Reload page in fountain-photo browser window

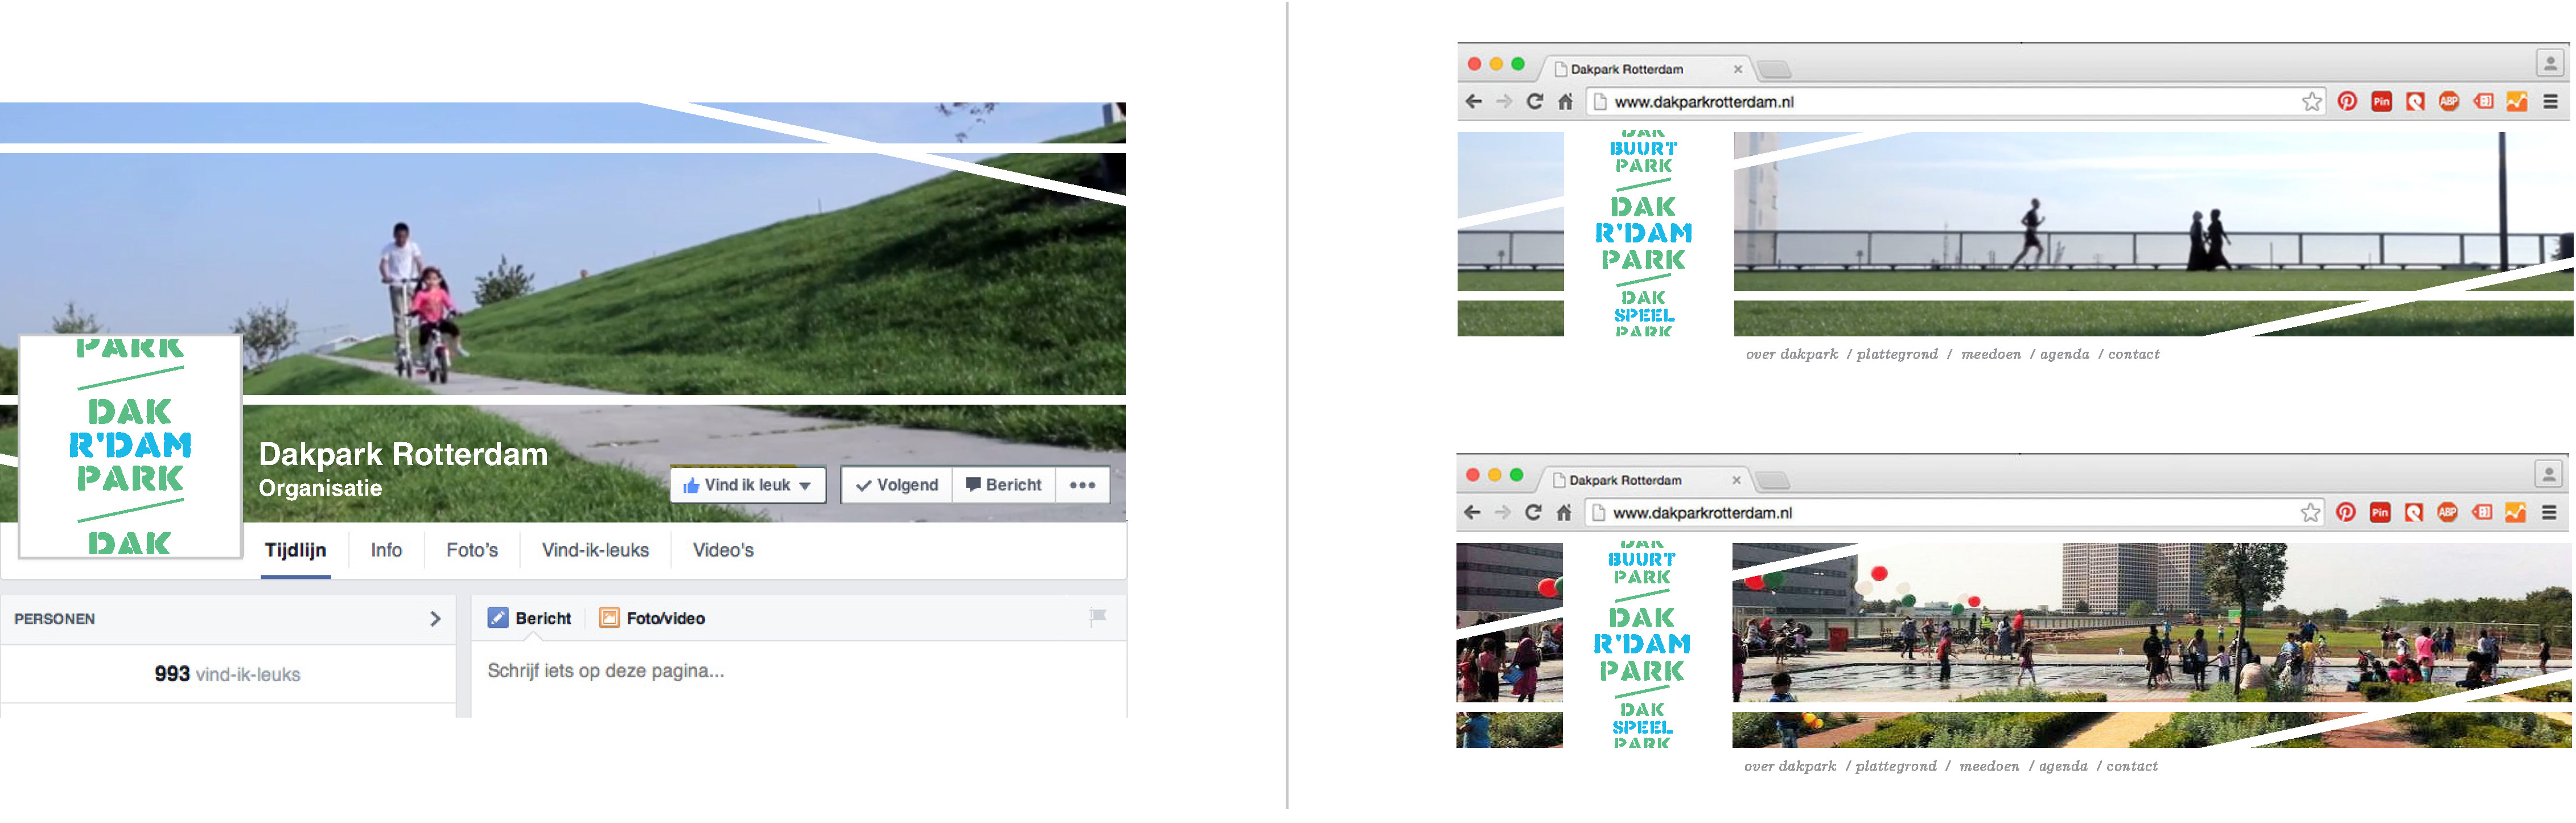tap(1533, 512)
